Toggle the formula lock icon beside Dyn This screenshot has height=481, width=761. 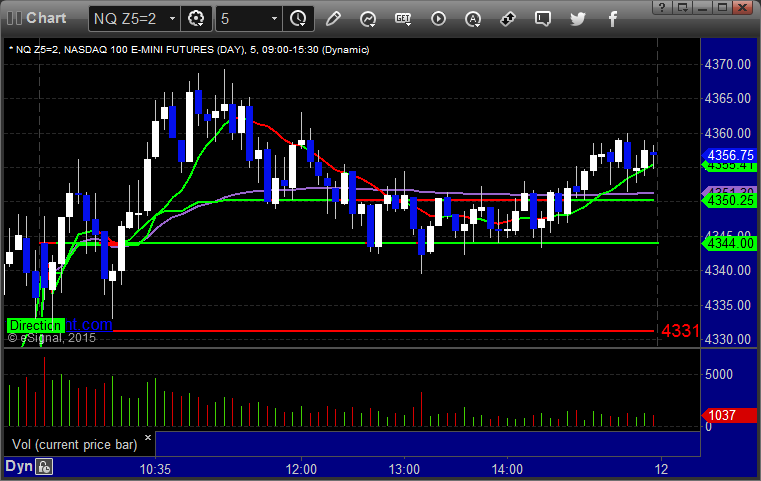pyautogui.click(x=44, y=466)
